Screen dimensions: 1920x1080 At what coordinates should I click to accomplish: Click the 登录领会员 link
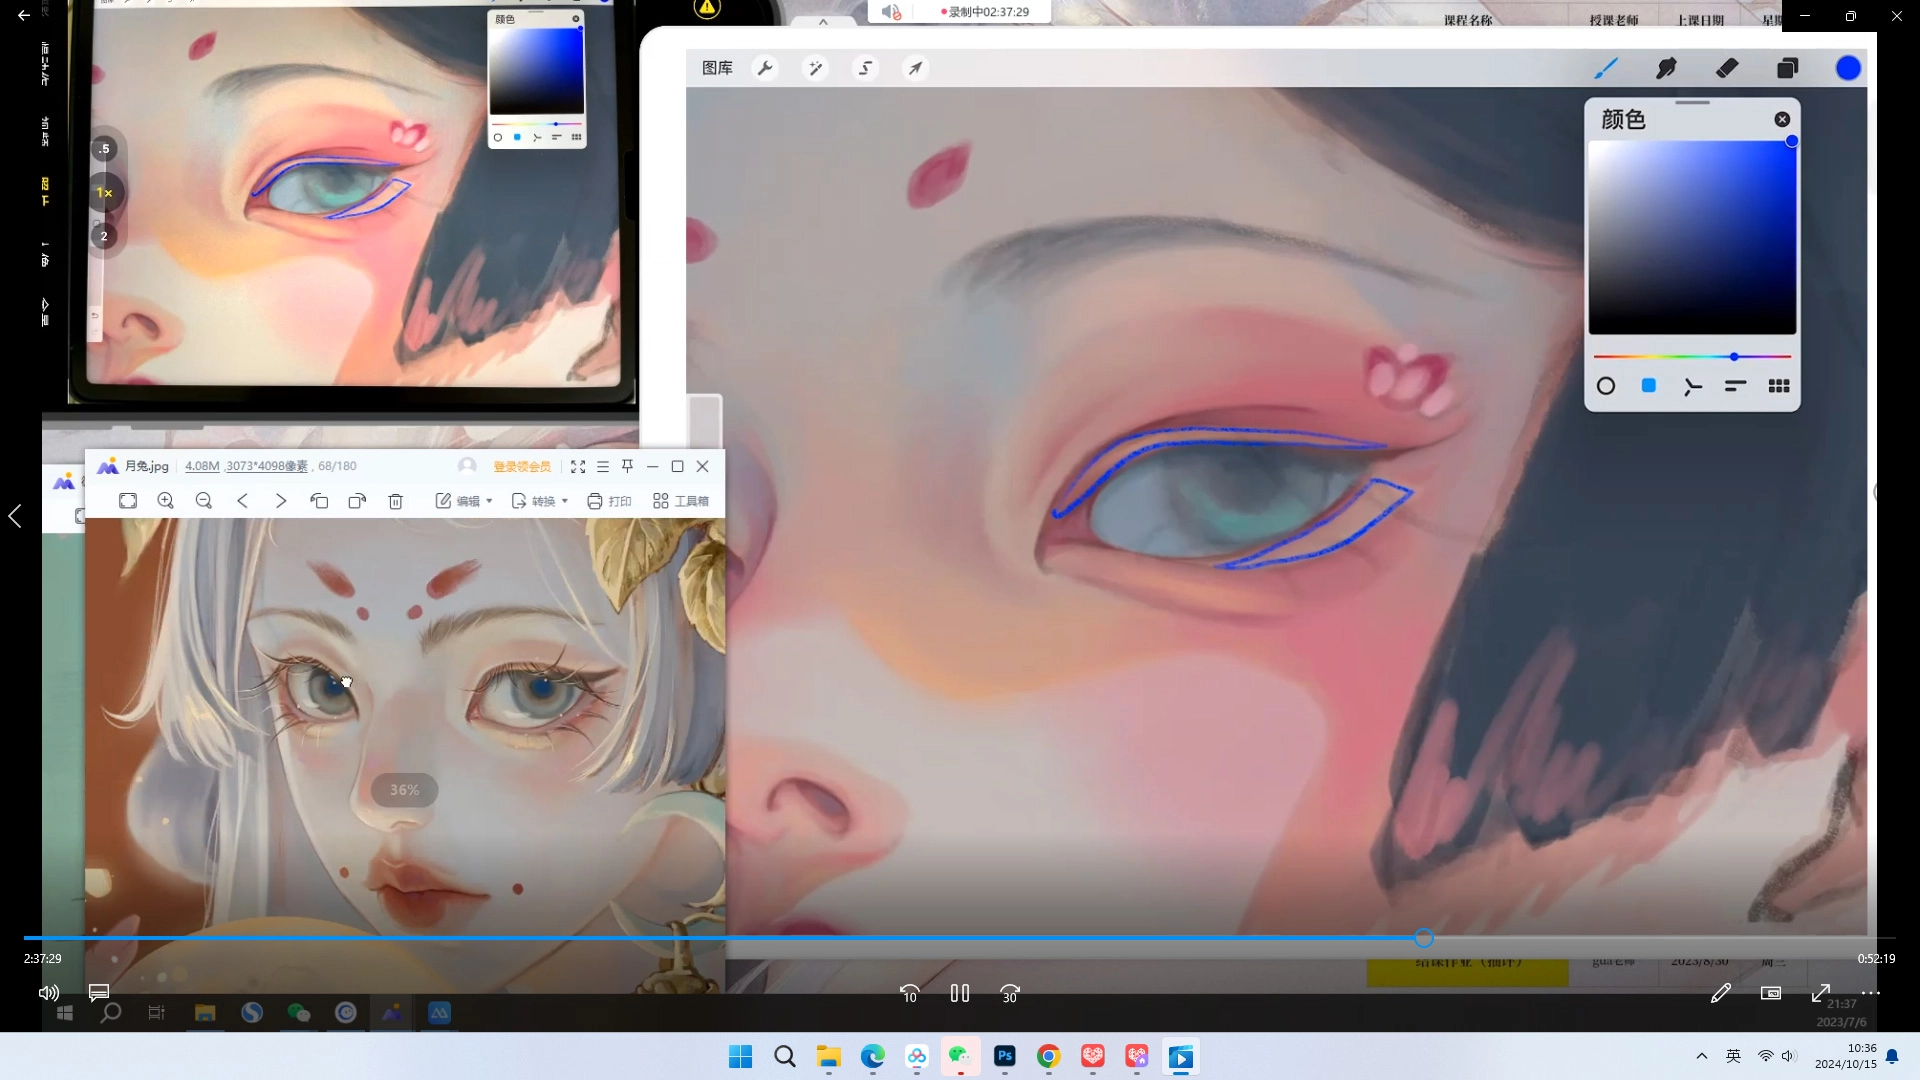(522, 466)
